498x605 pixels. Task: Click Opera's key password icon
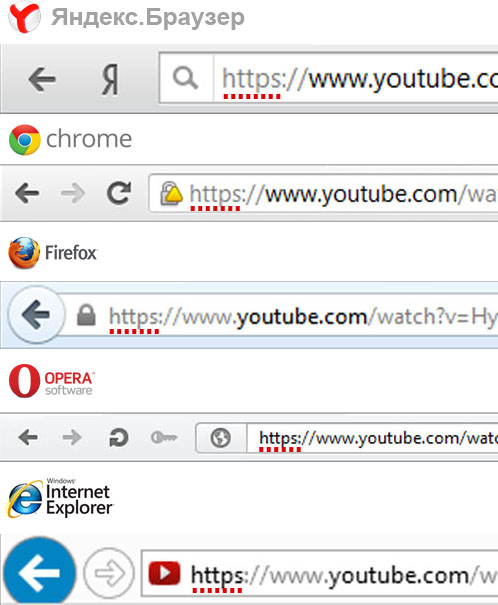point(164,438)
